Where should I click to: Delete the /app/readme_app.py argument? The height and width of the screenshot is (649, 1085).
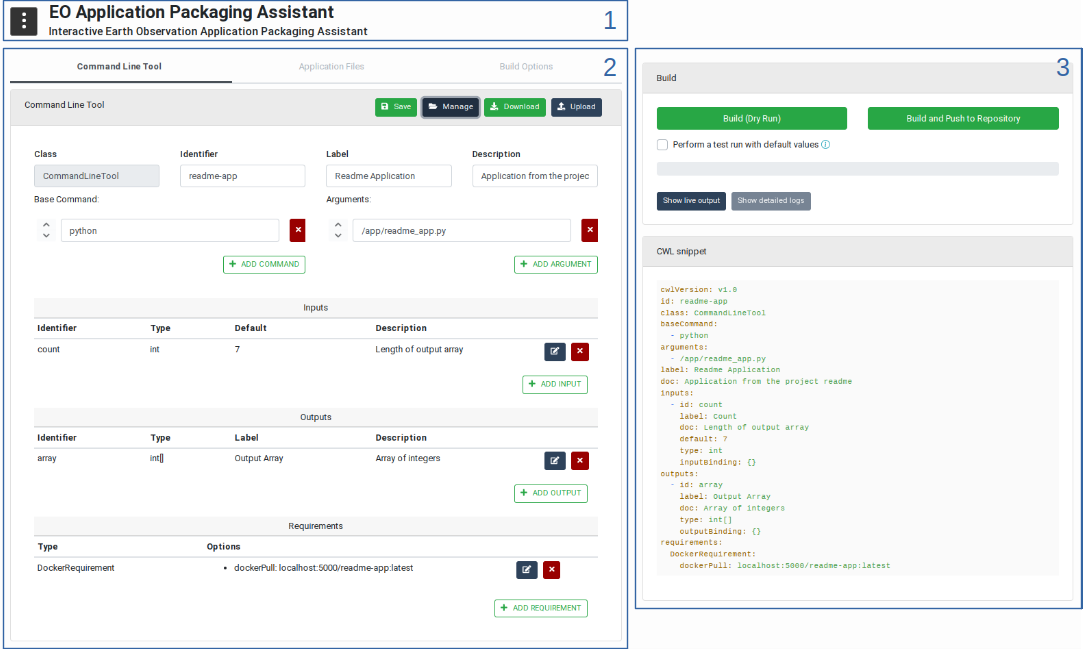pos(590,230)
